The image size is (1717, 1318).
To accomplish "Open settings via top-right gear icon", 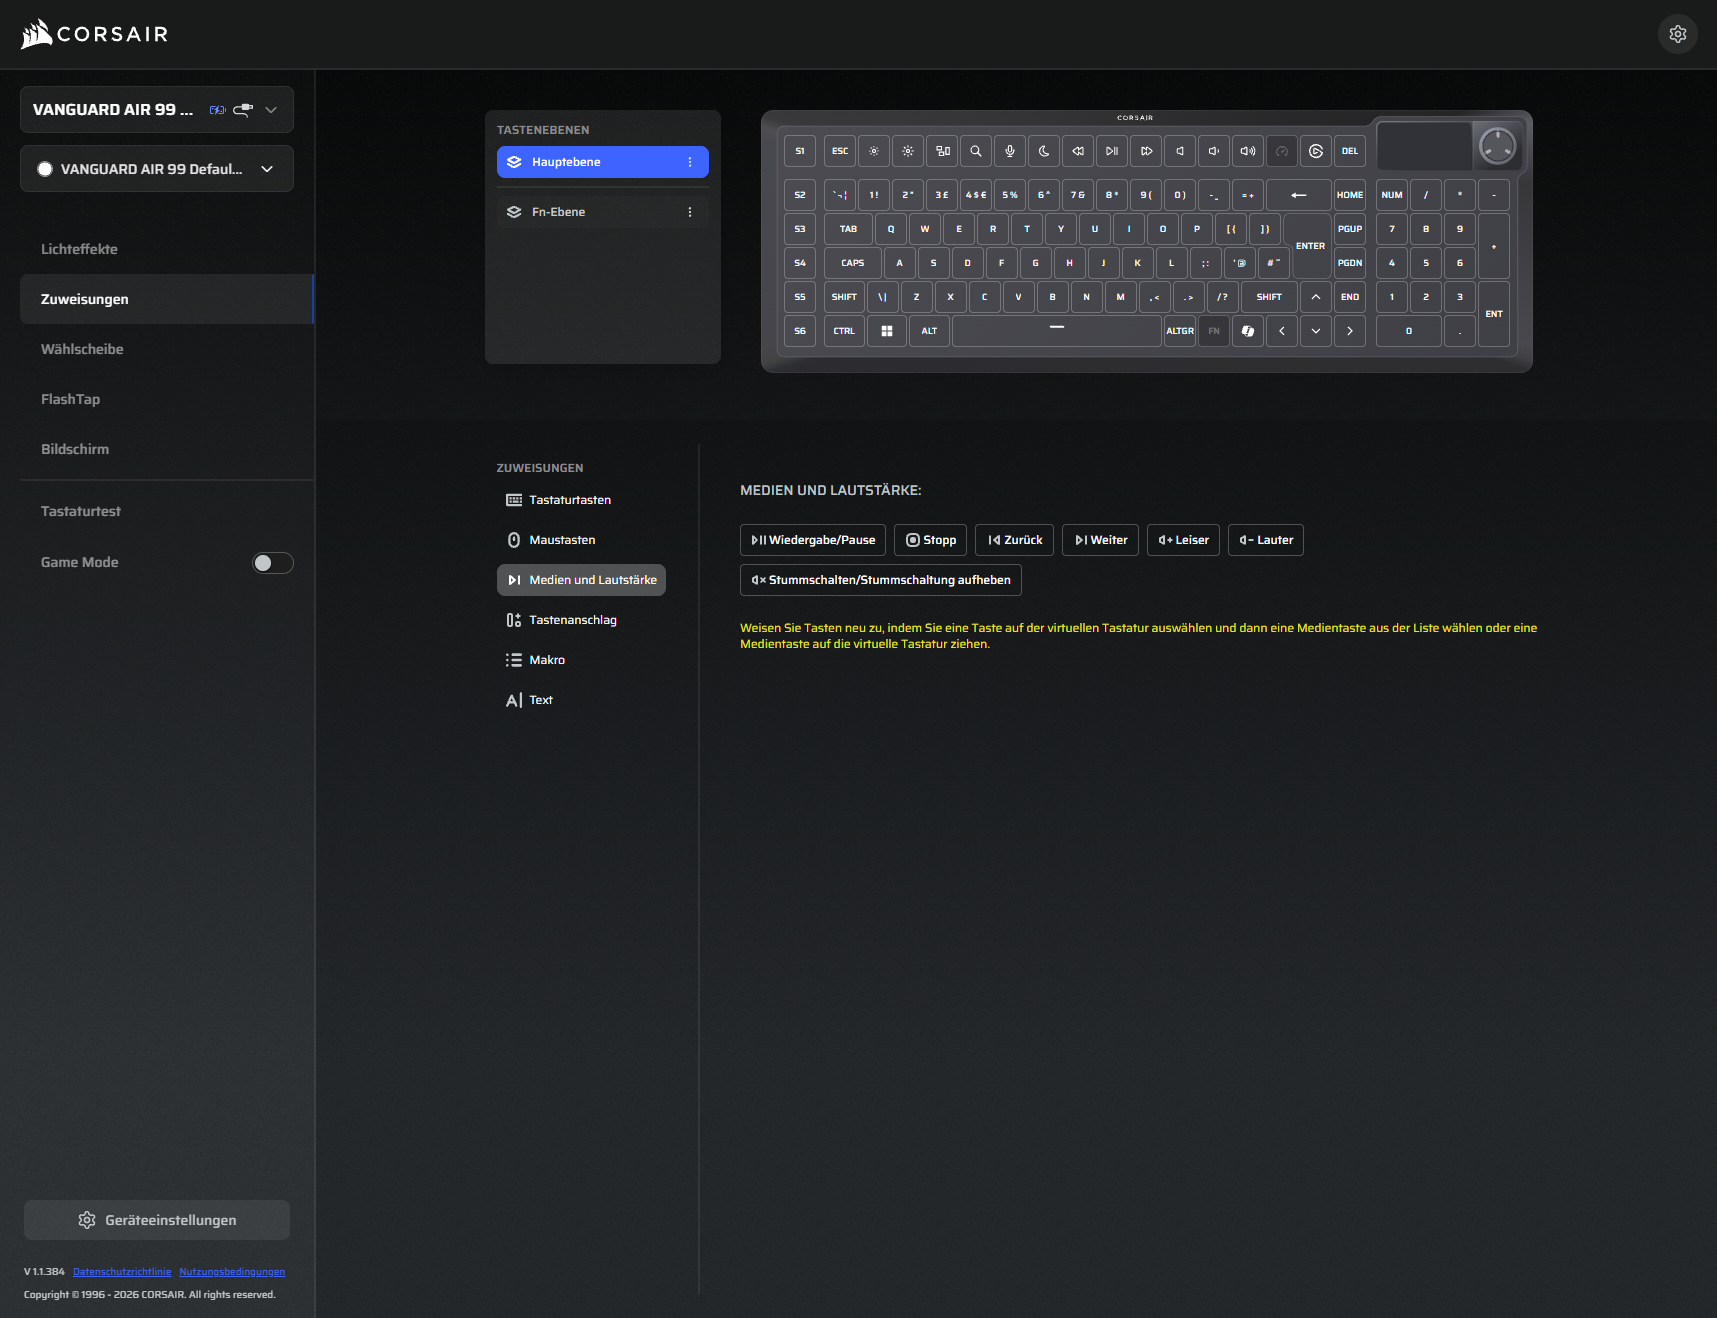I will (x=1678, y=34).
